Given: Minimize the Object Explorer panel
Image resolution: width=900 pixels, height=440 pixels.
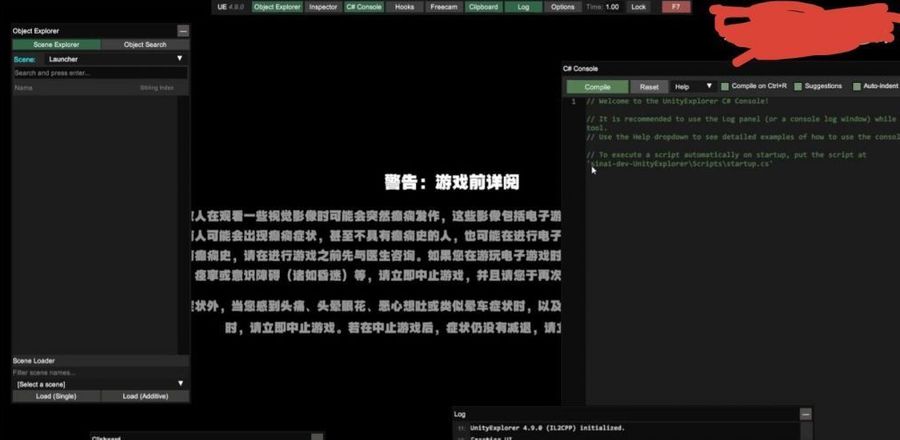Looking at the screenshot, I should (183, 32).
